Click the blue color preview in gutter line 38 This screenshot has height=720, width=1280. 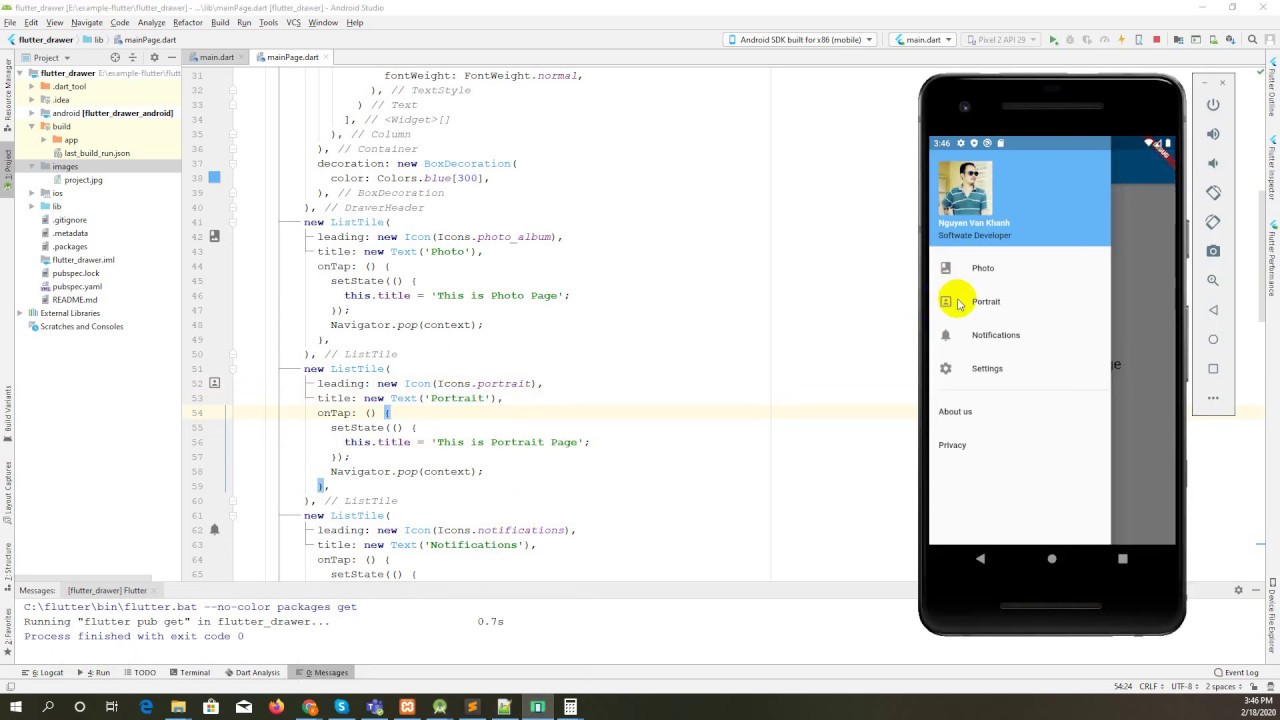(x=214, y=178)
